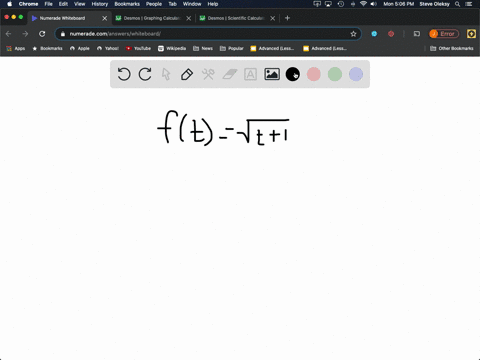Image resolution: width=480 pixels, height=360 pixels.
Task: Open the Apps bookmark shortcut
Action: click(x=16, y=48)
